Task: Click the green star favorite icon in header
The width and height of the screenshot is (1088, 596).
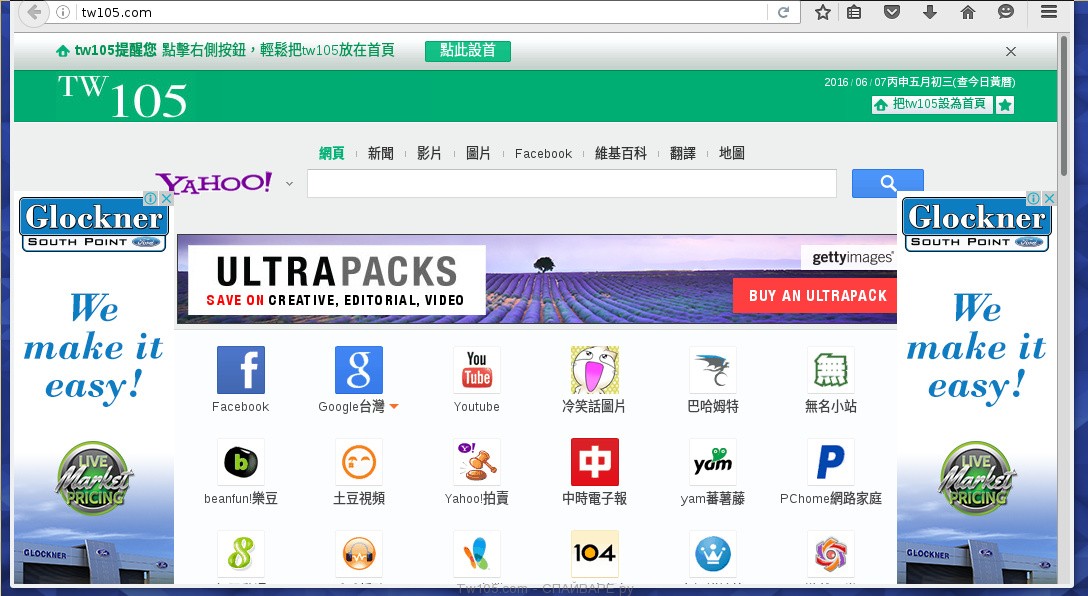Action: (x=1005, y=105)
